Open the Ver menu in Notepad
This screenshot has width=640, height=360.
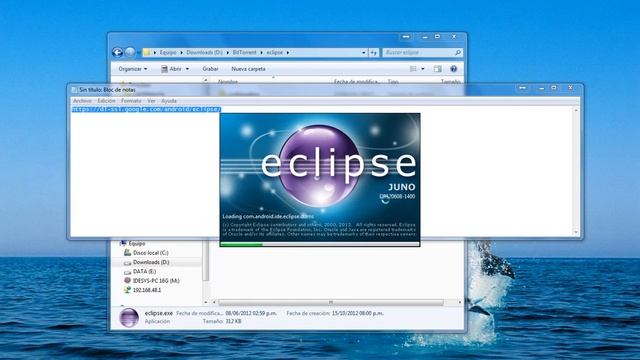click(x=151, y=101)
